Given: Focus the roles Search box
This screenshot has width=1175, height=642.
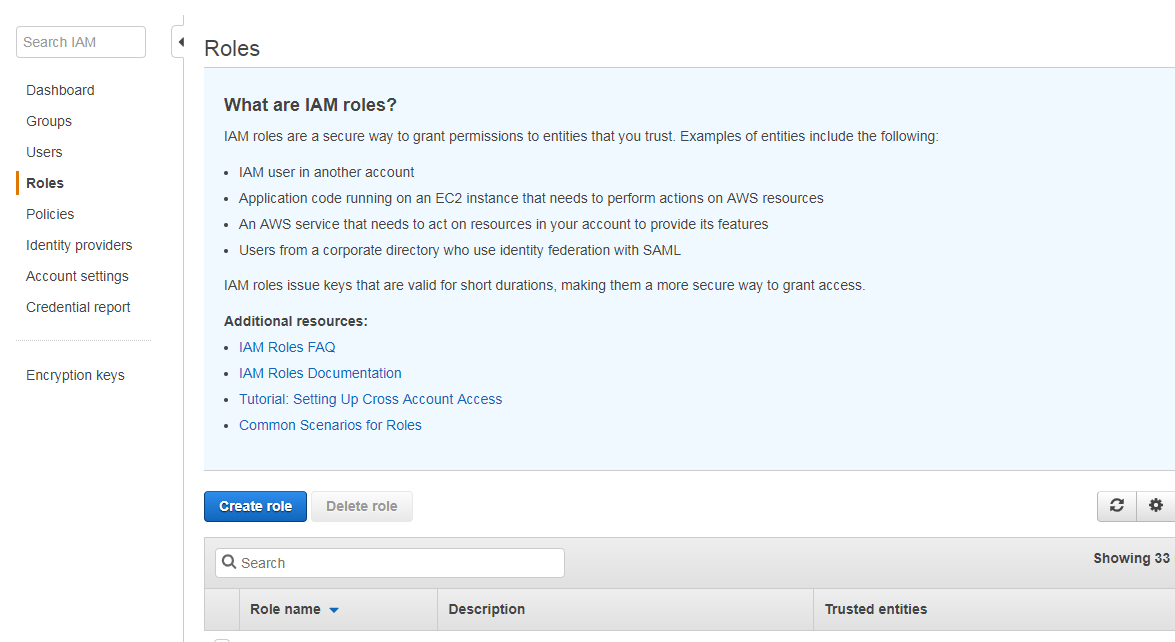Looking at the screenshot, I should (x=390, y=563).
